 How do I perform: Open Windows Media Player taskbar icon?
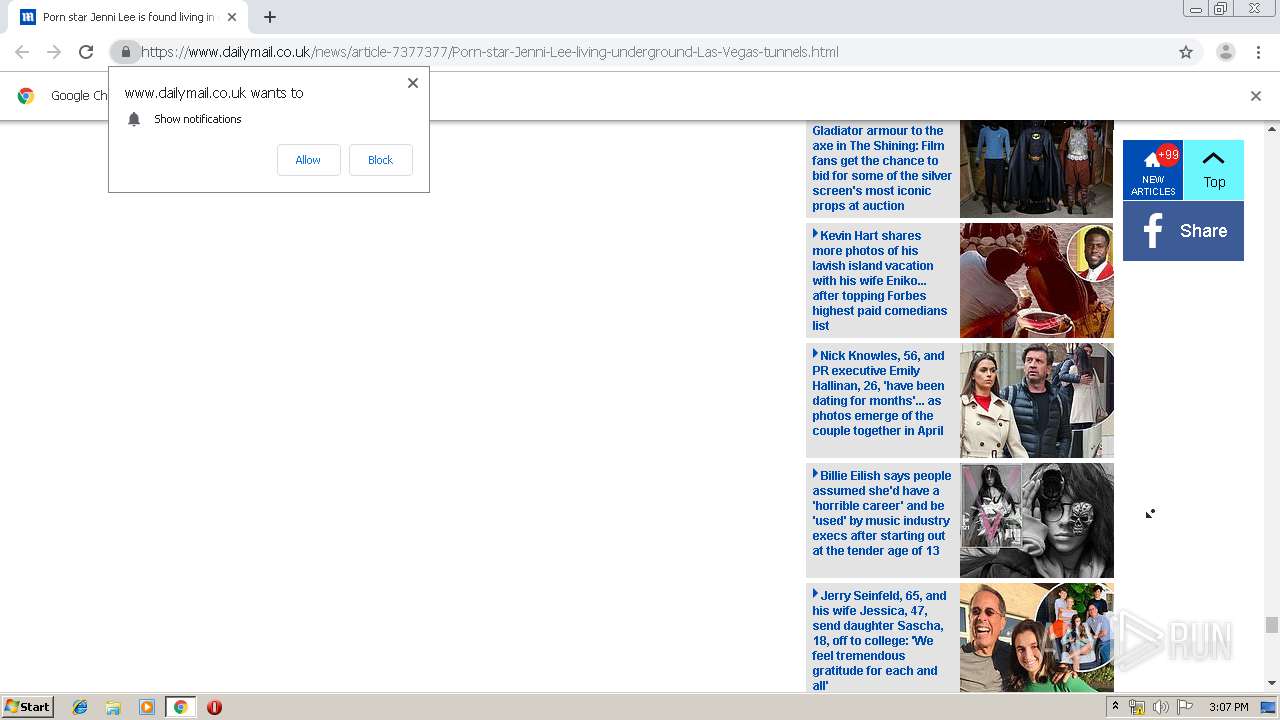[x=147, y=707]
